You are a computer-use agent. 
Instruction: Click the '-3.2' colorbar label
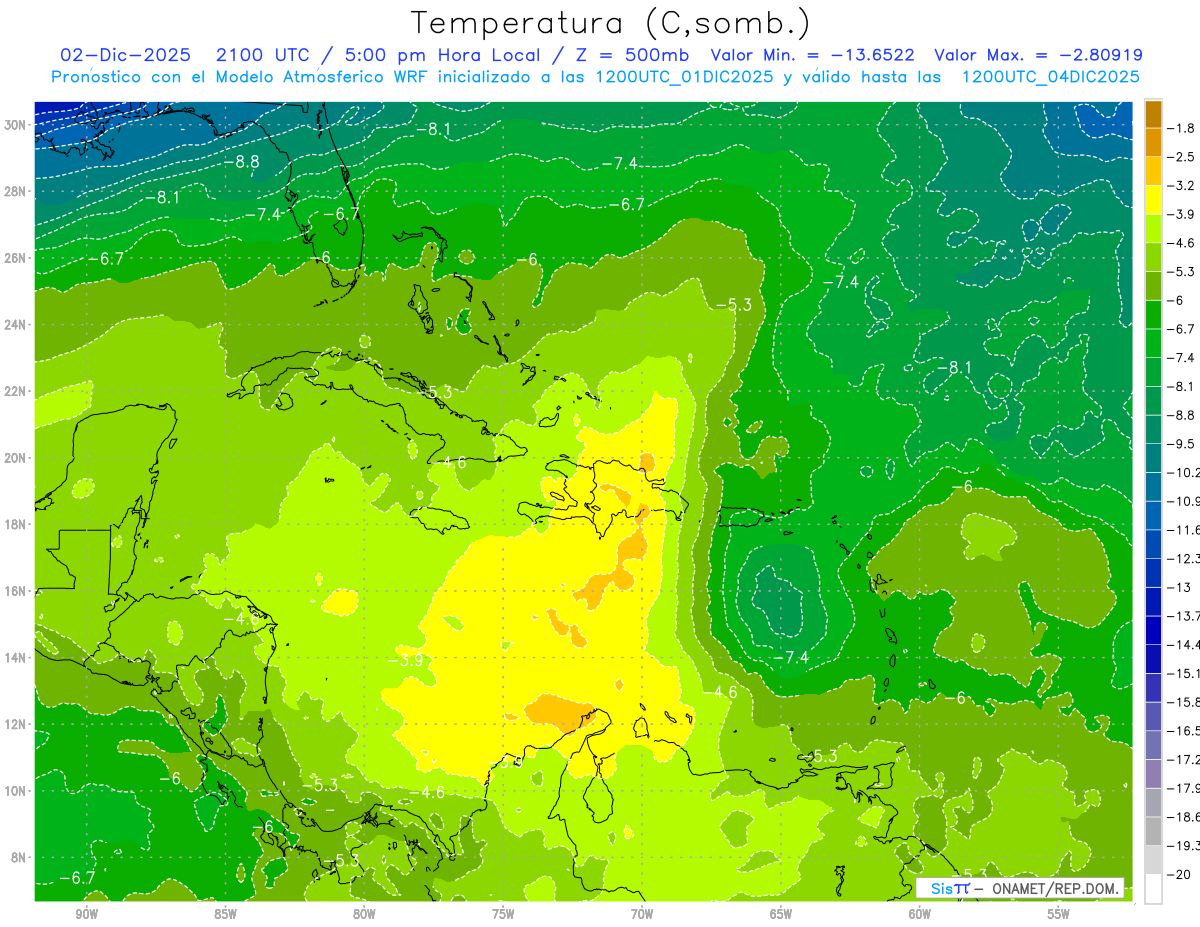[x=1182, y=186]
